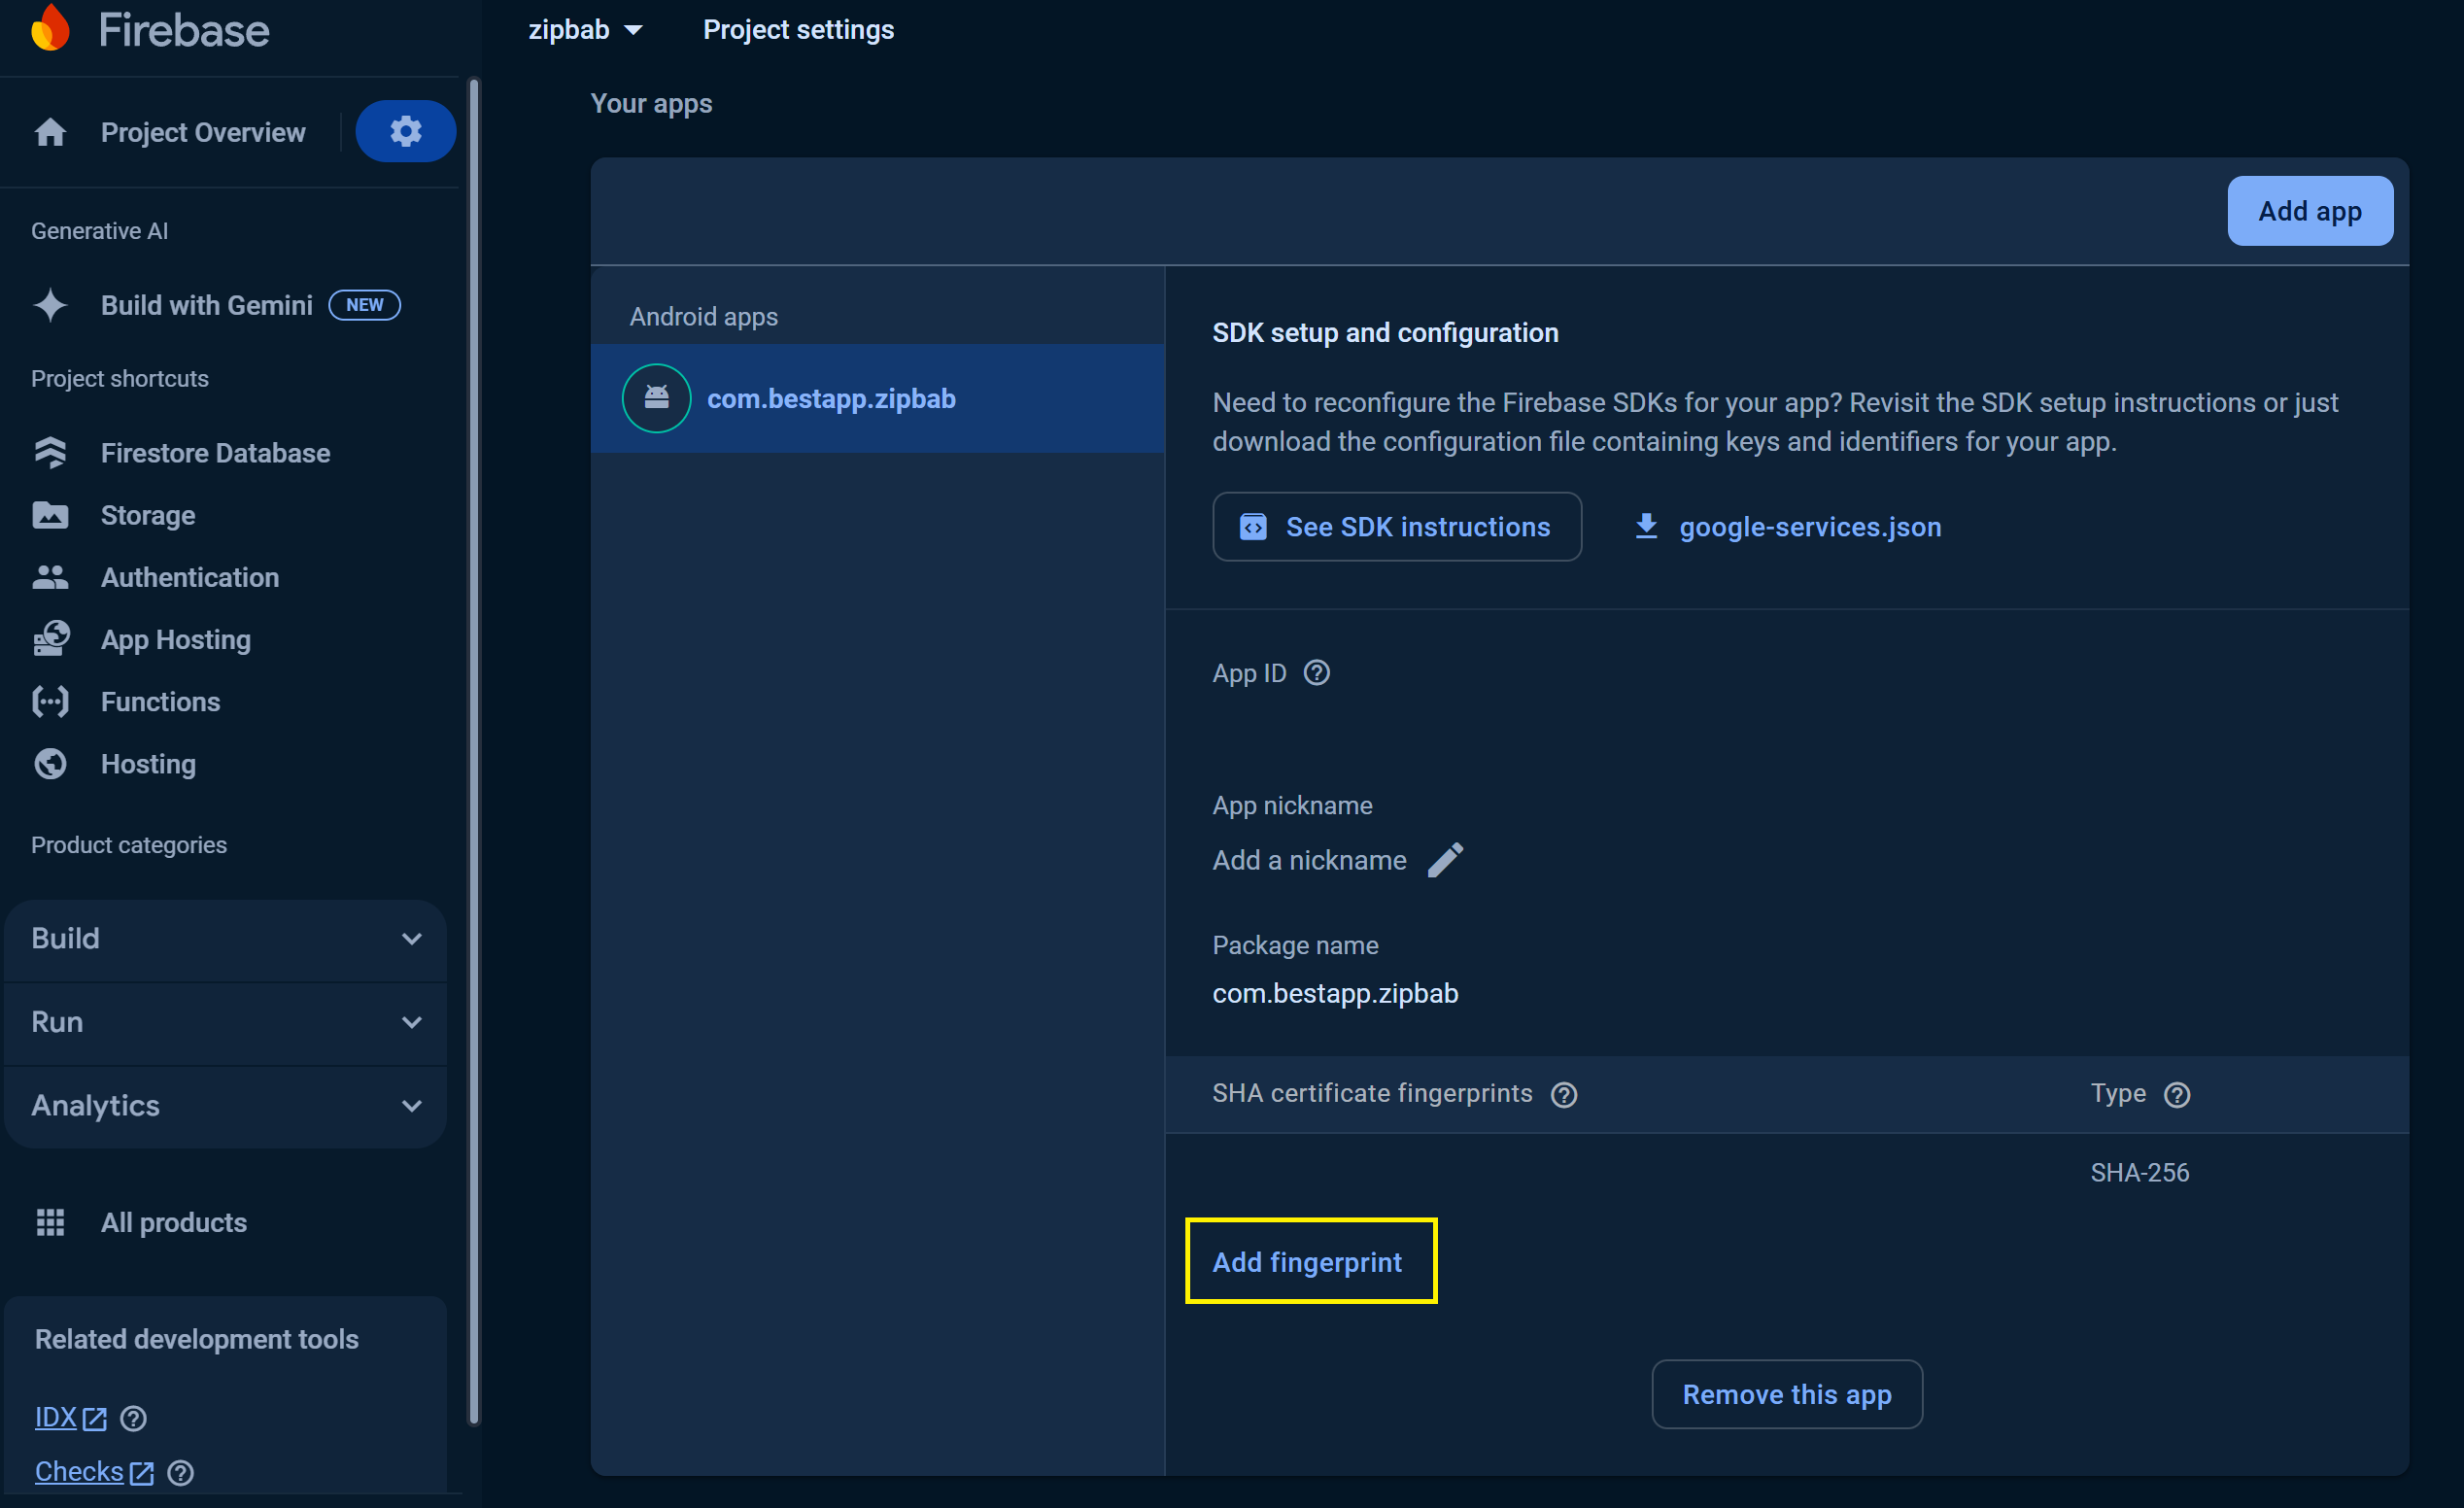Click the IDX help icon
Image resolution: width=2464 pixels, height=1508 pixels.
[133, 1418]
